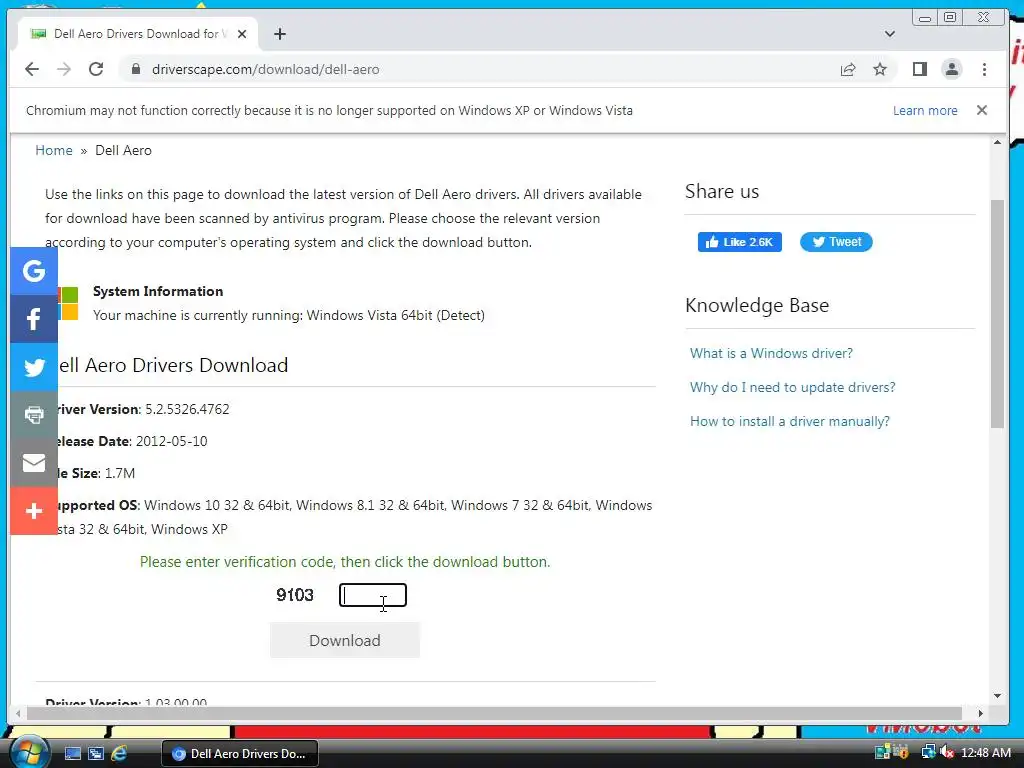Open the Windows Start orb

tap(29, 752)
